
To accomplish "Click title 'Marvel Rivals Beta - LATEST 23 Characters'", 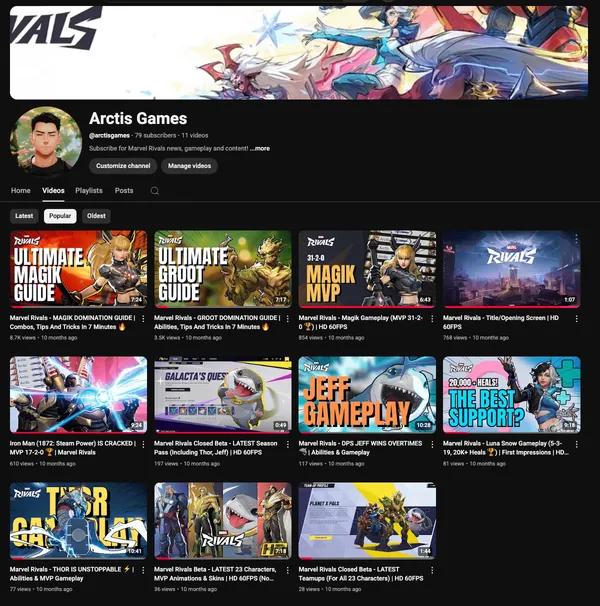I will tap(215, 574).
